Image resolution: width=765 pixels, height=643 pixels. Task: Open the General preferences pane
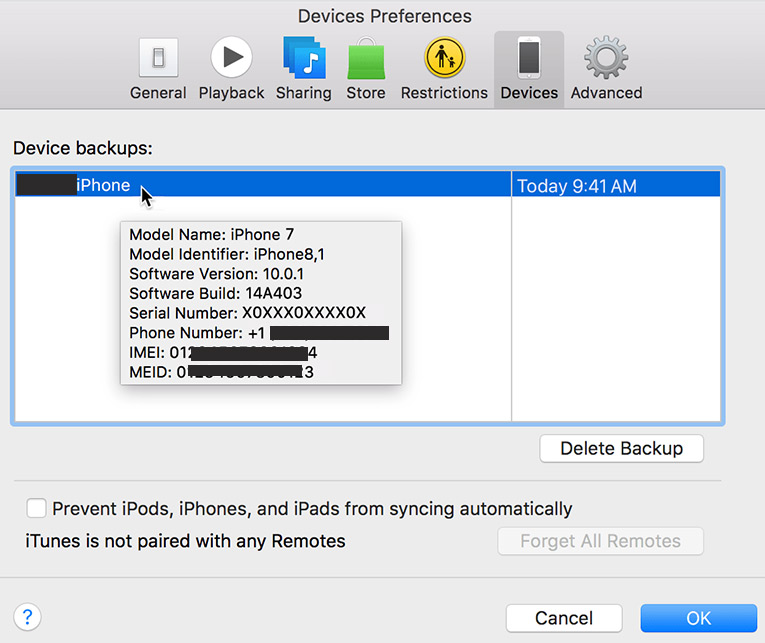[158, 69]
